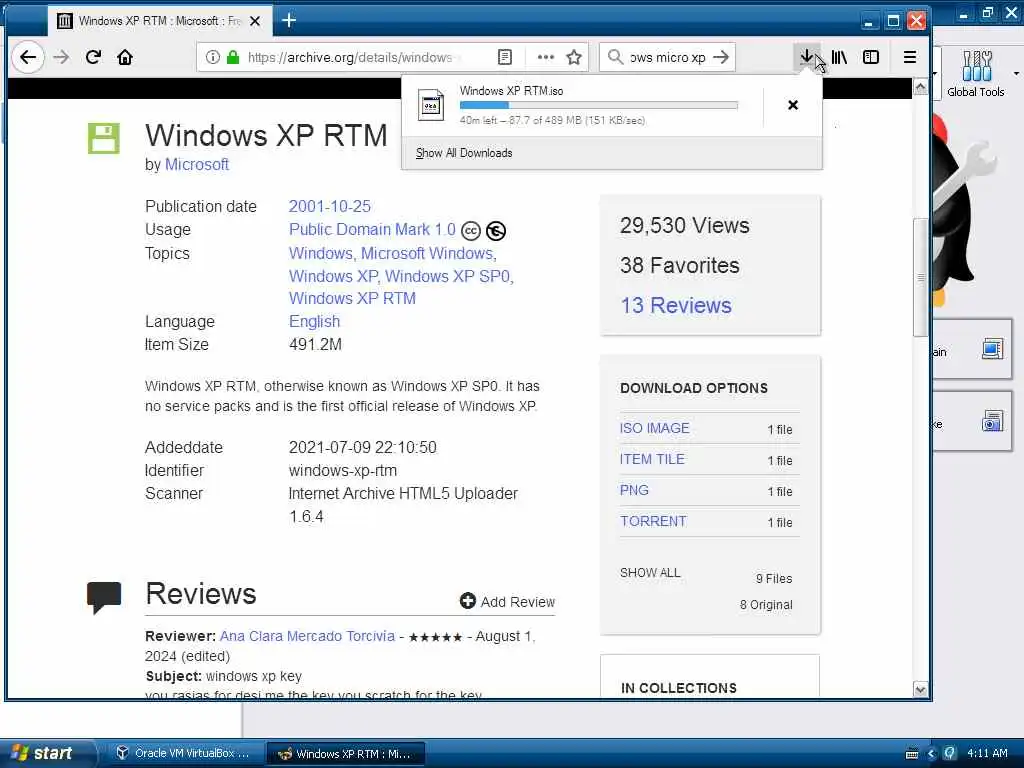1024x768 pixels.
Task: Open reviewer Ana Clara Mercado Torcivia link
Action: pyautogui.click(x=307, y=637)
